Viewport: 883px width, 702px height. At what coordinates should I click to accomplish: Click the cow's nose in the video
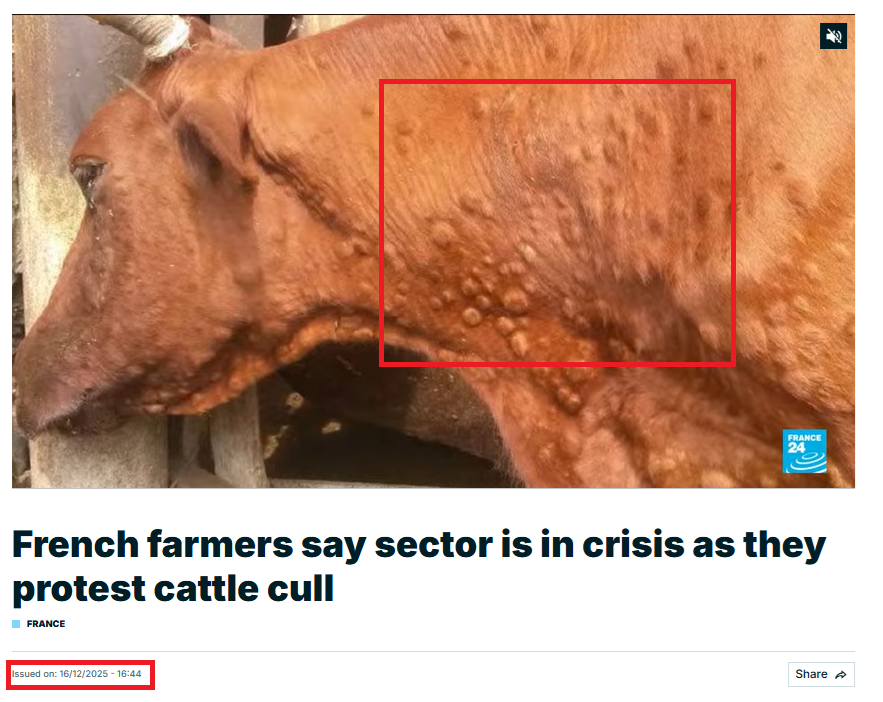40,395
